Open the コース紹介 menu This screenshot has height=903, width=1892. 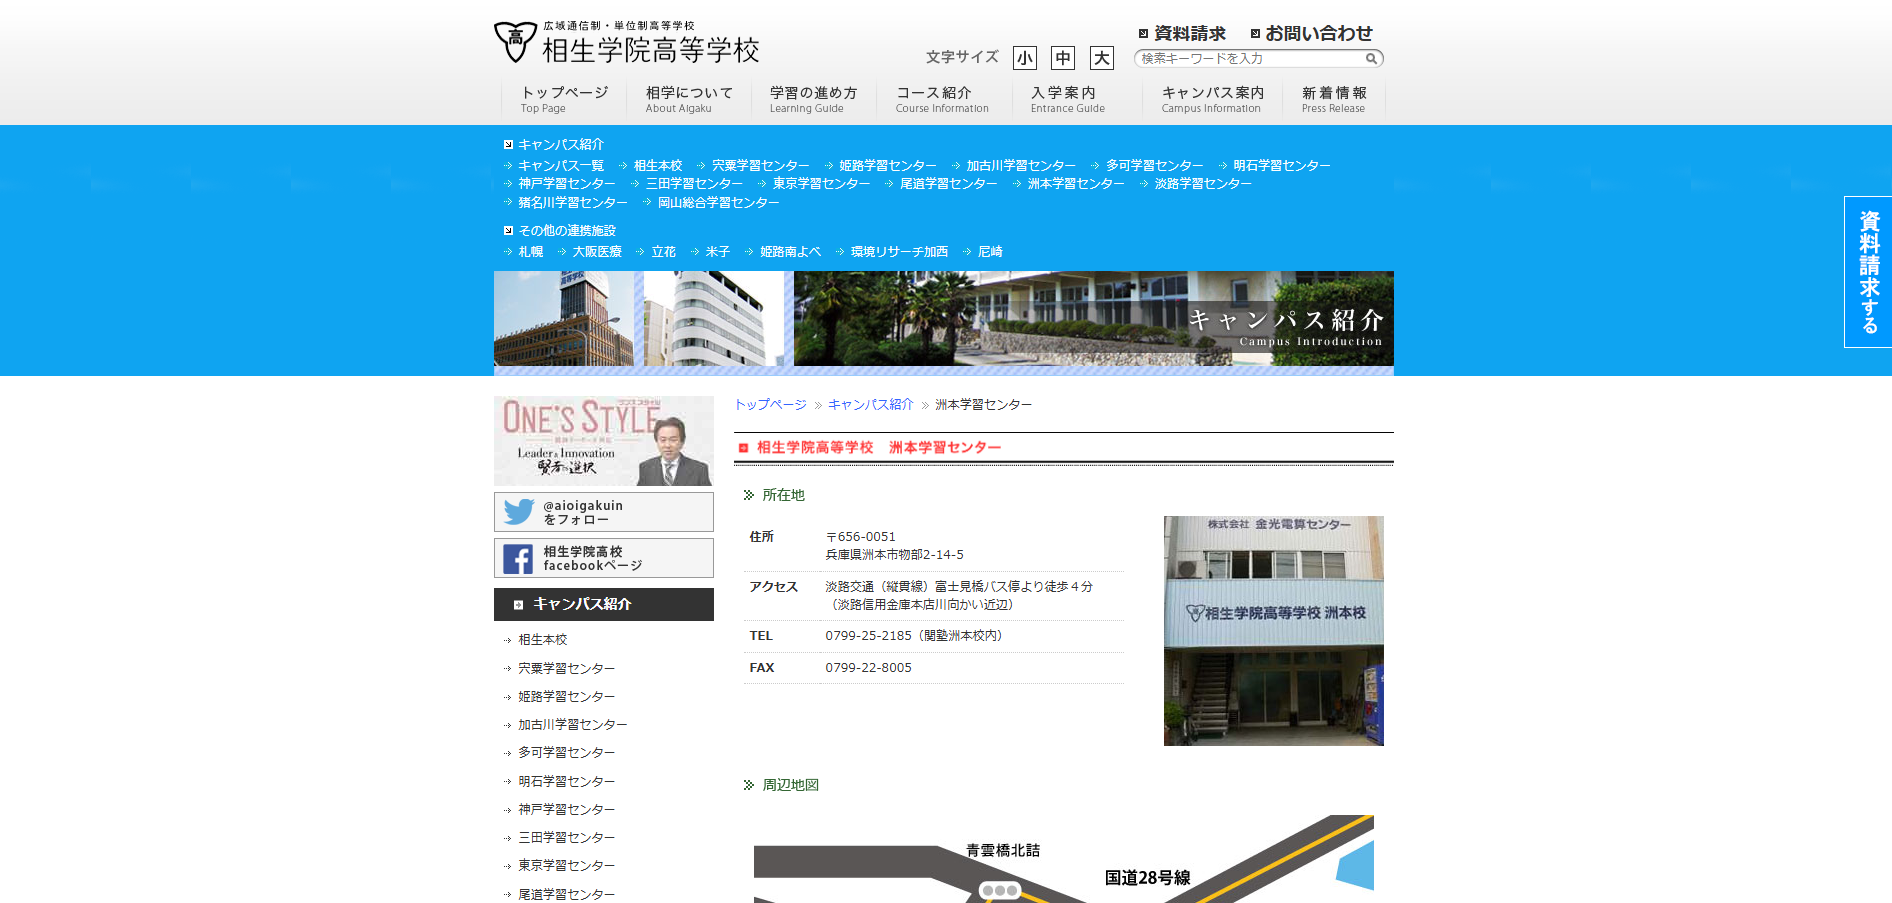(941, 99)
